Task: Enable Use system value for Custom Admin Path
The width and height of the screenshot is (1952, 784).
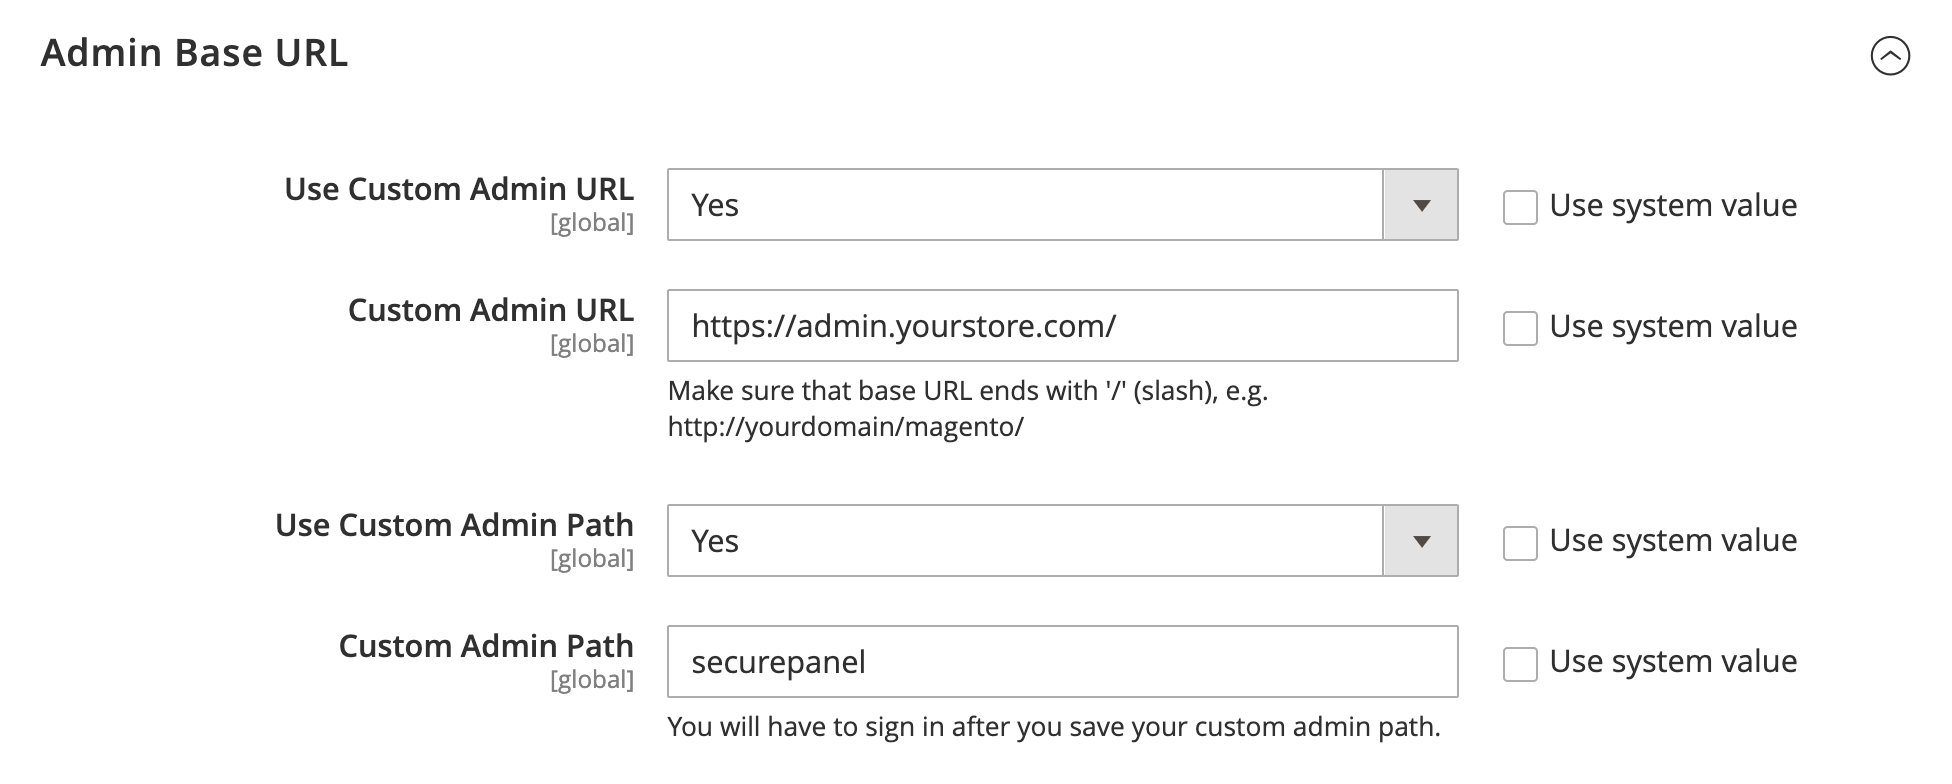Action: [1521, 663]
